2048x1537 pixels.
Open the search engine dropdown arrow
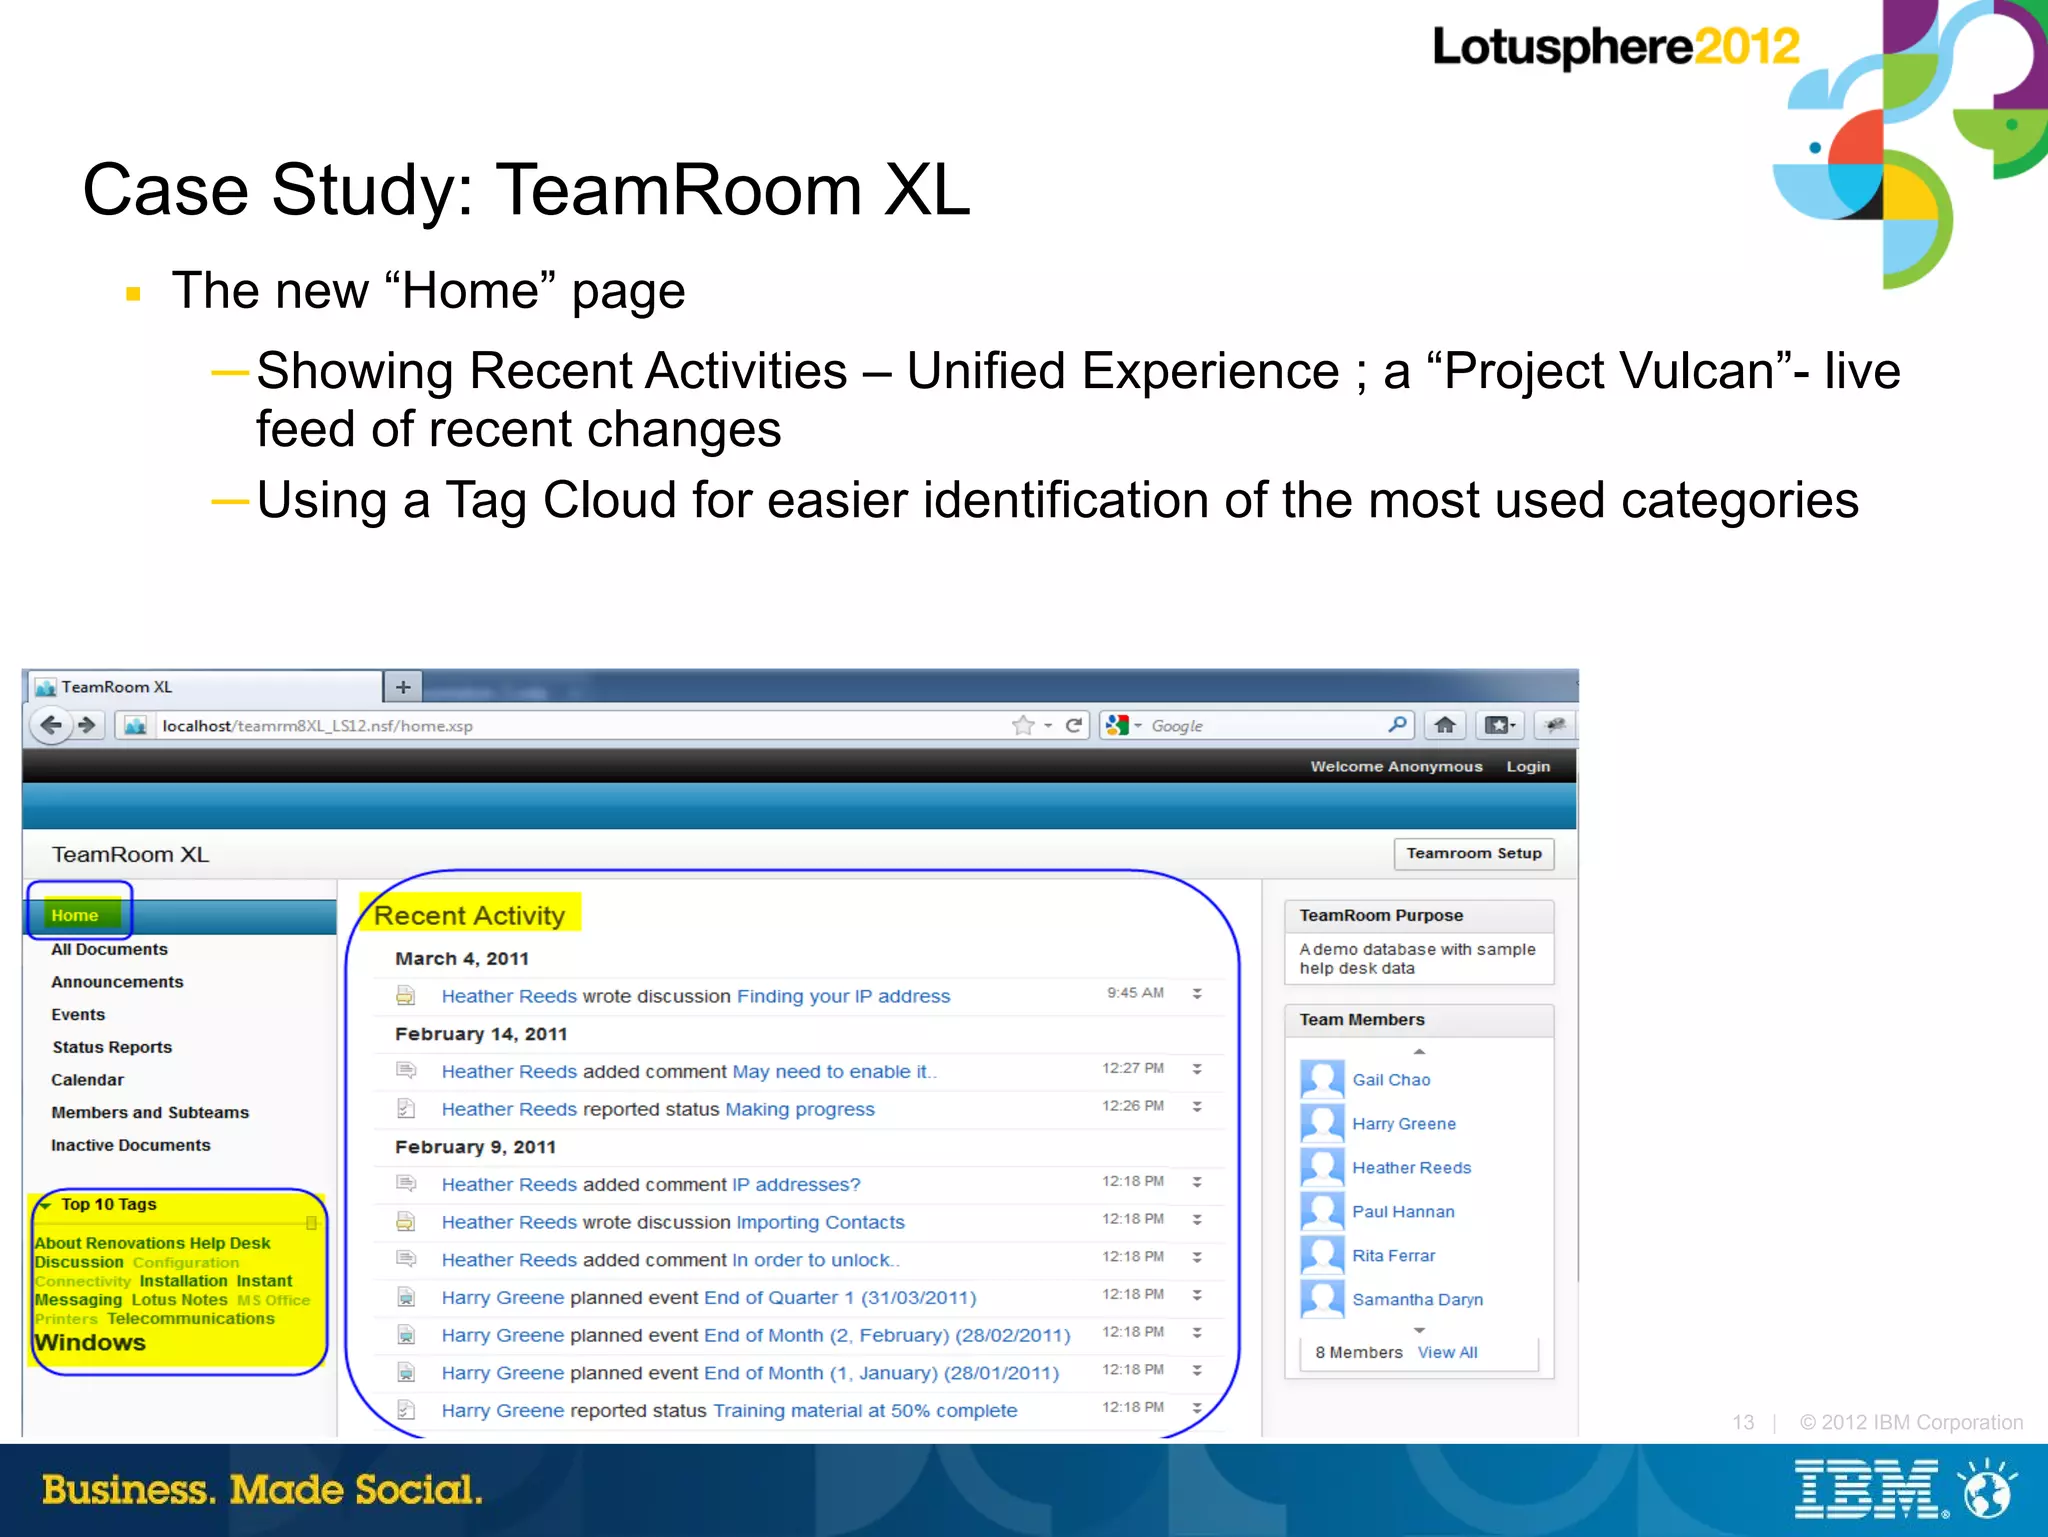(1138, 726)
